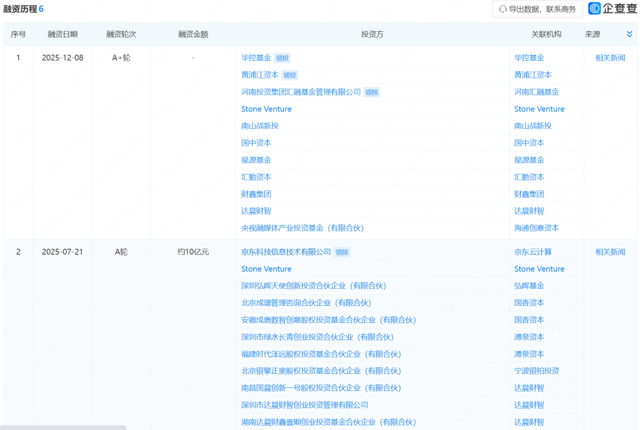
Task: Open 相关新闻 link for 2025-07-21 row
Action: 610,252
